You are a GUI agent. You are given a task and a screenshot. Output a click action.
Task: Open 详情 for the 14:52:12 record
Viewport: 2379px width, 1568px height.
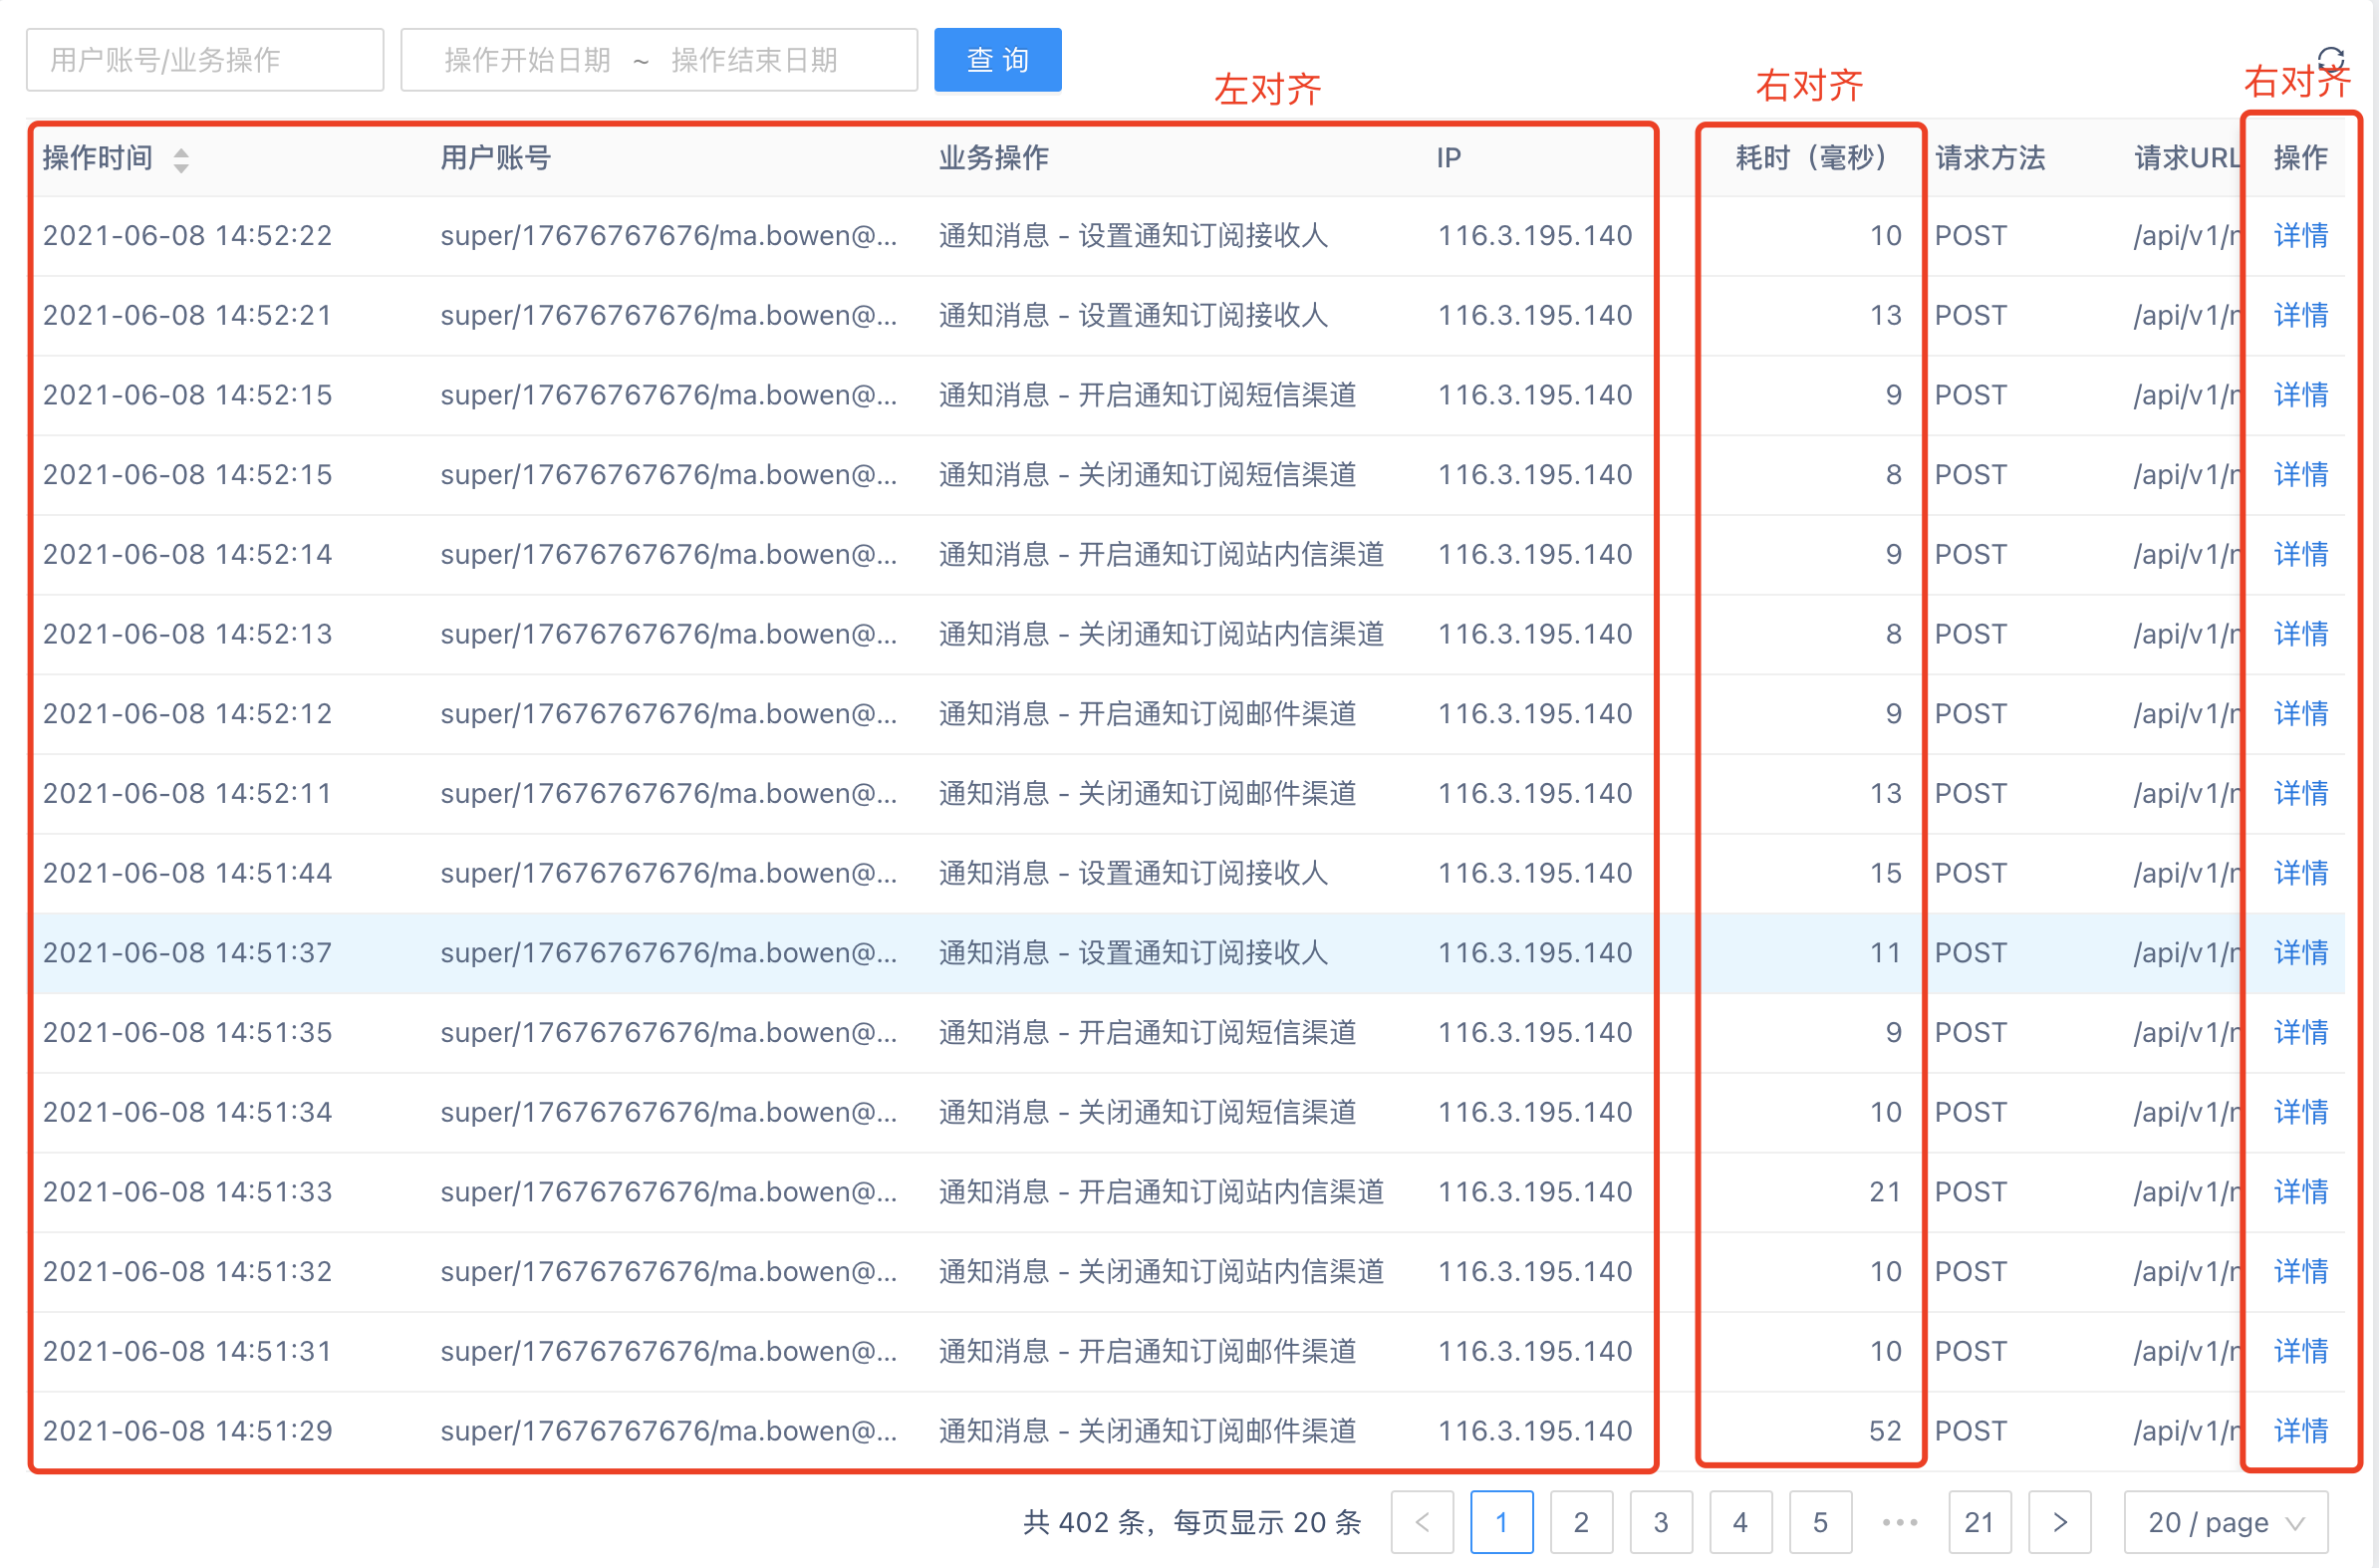2300,714
